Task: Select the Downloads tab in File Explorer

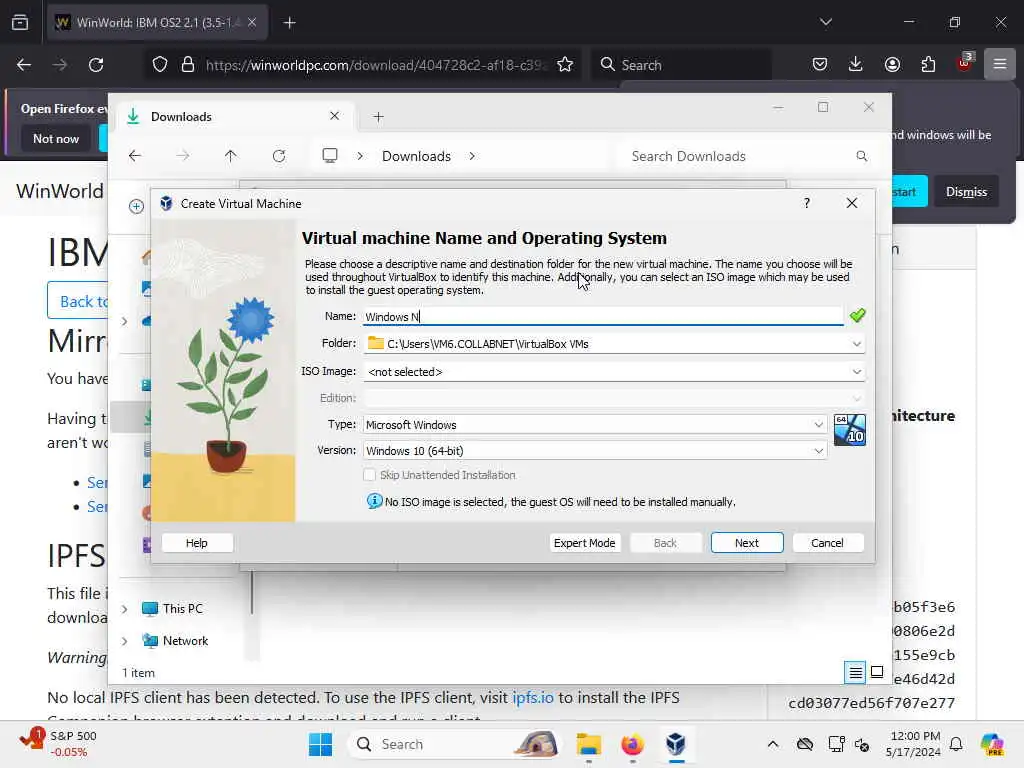Action: coord(234,117)
